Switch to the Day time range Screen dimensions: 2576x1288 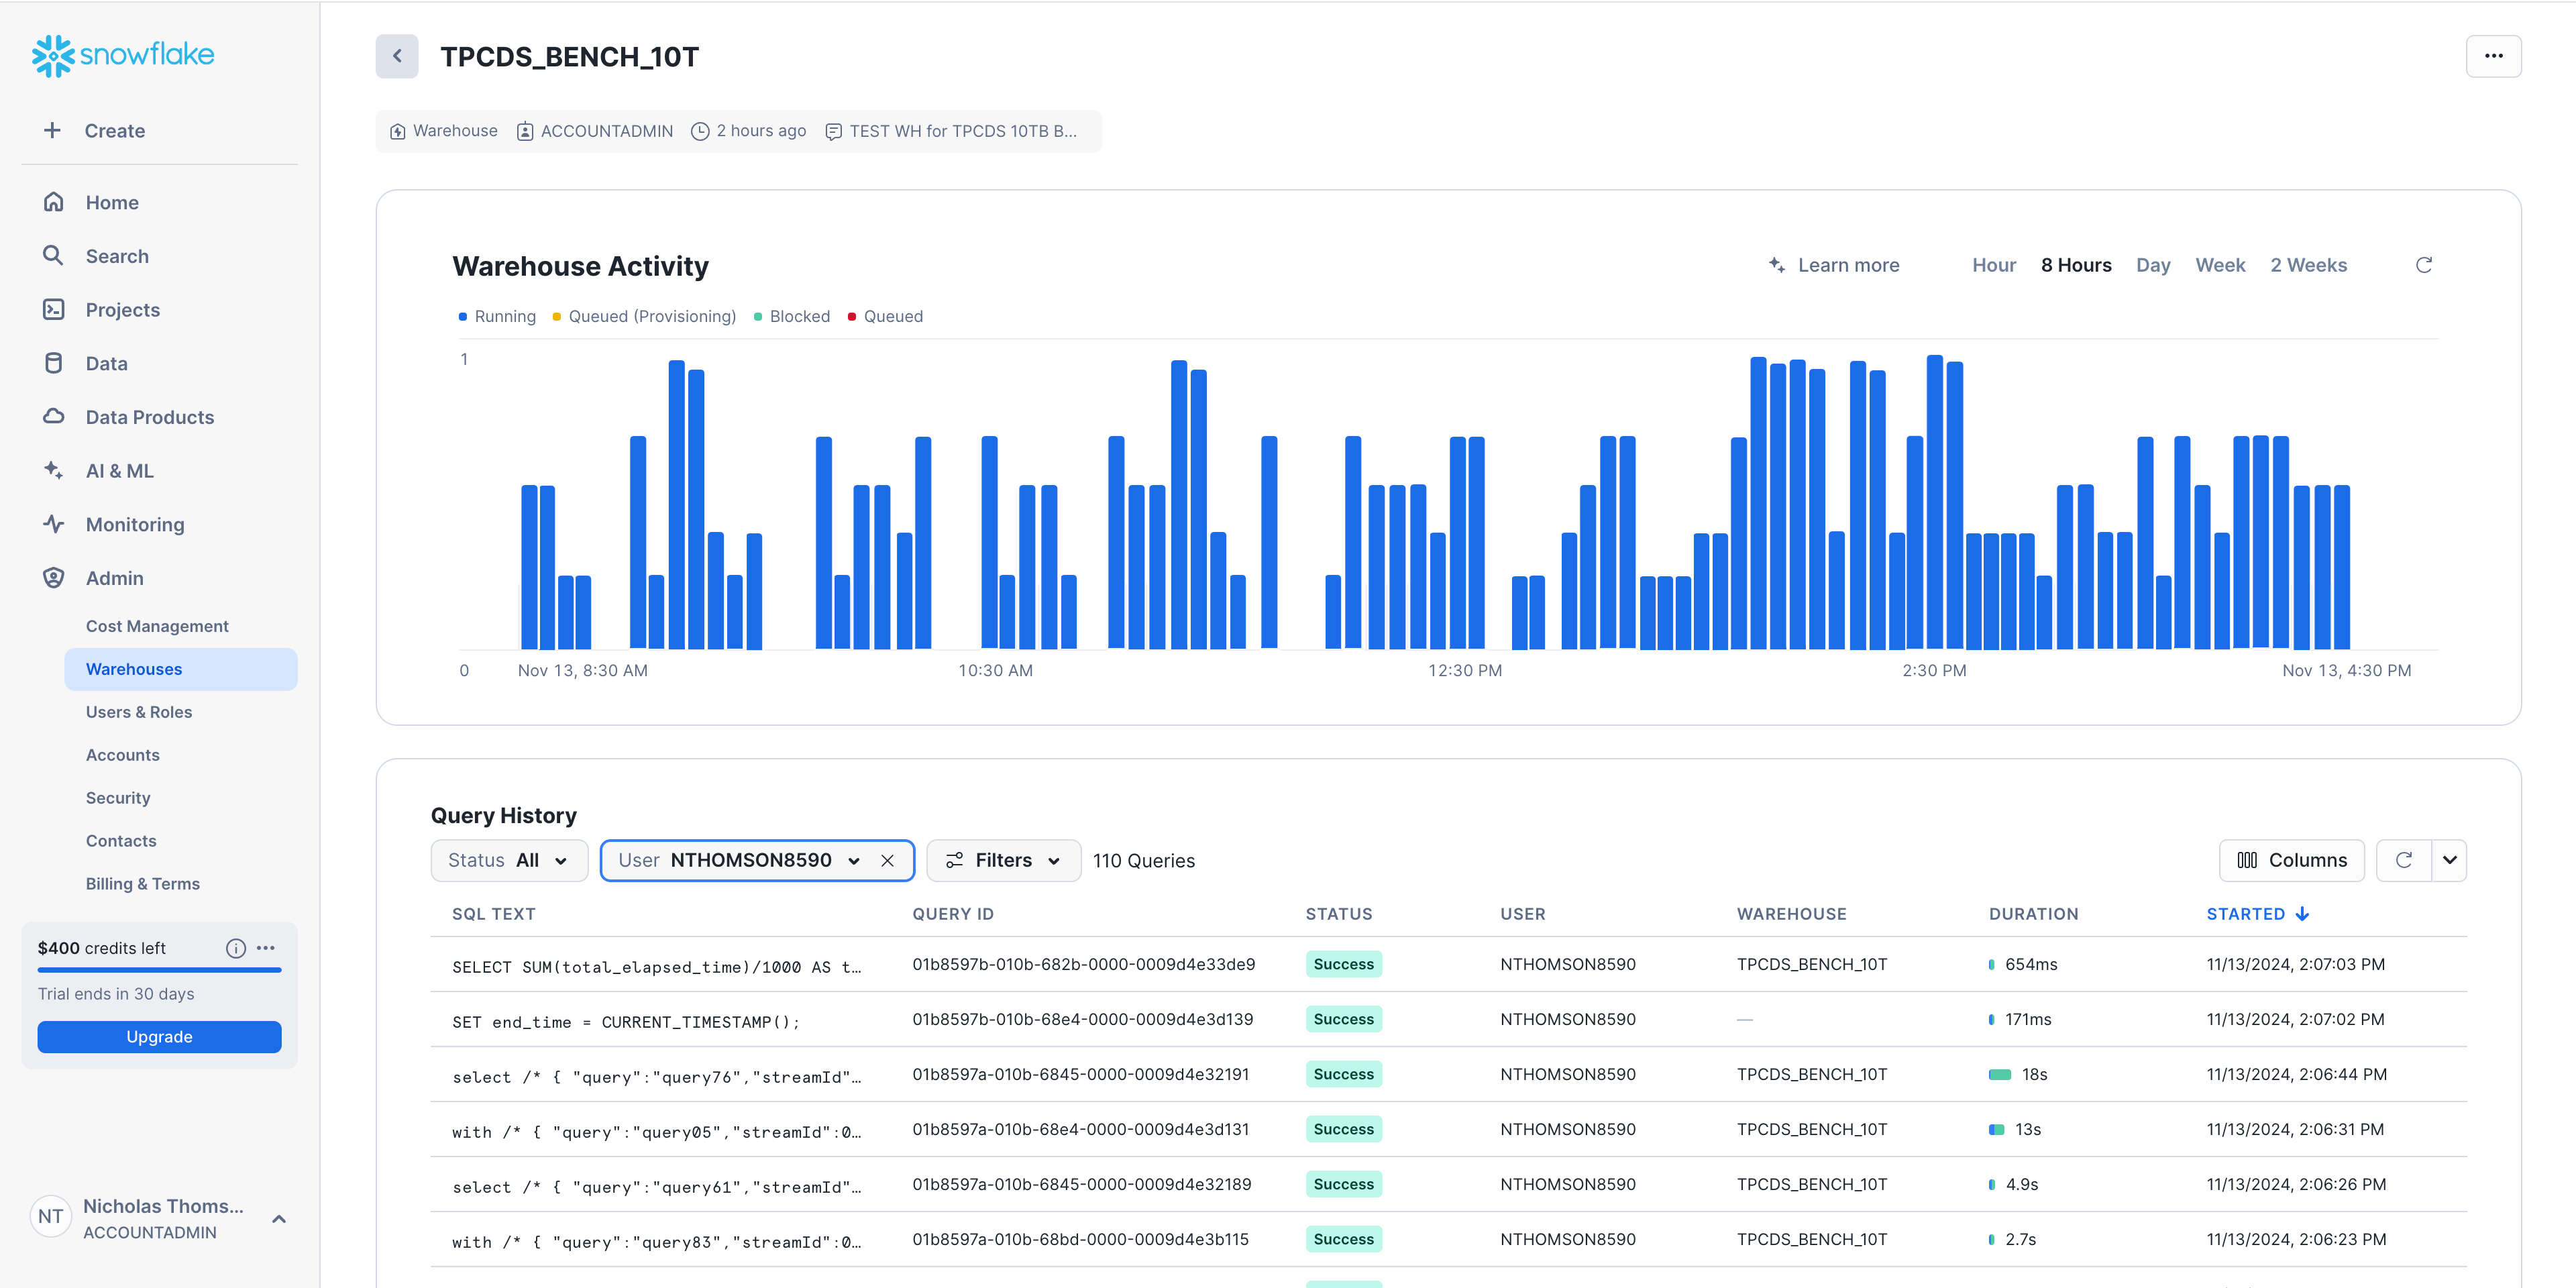click(x=2153, y=264)
